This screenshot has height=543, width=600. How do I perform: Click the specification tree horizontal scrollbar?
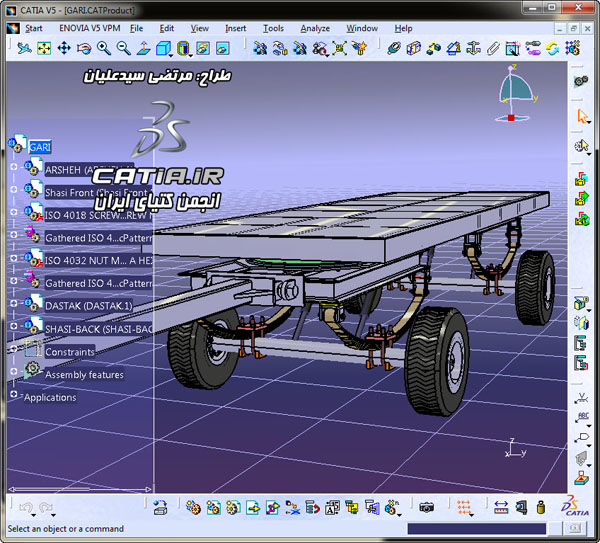[80, 489]
